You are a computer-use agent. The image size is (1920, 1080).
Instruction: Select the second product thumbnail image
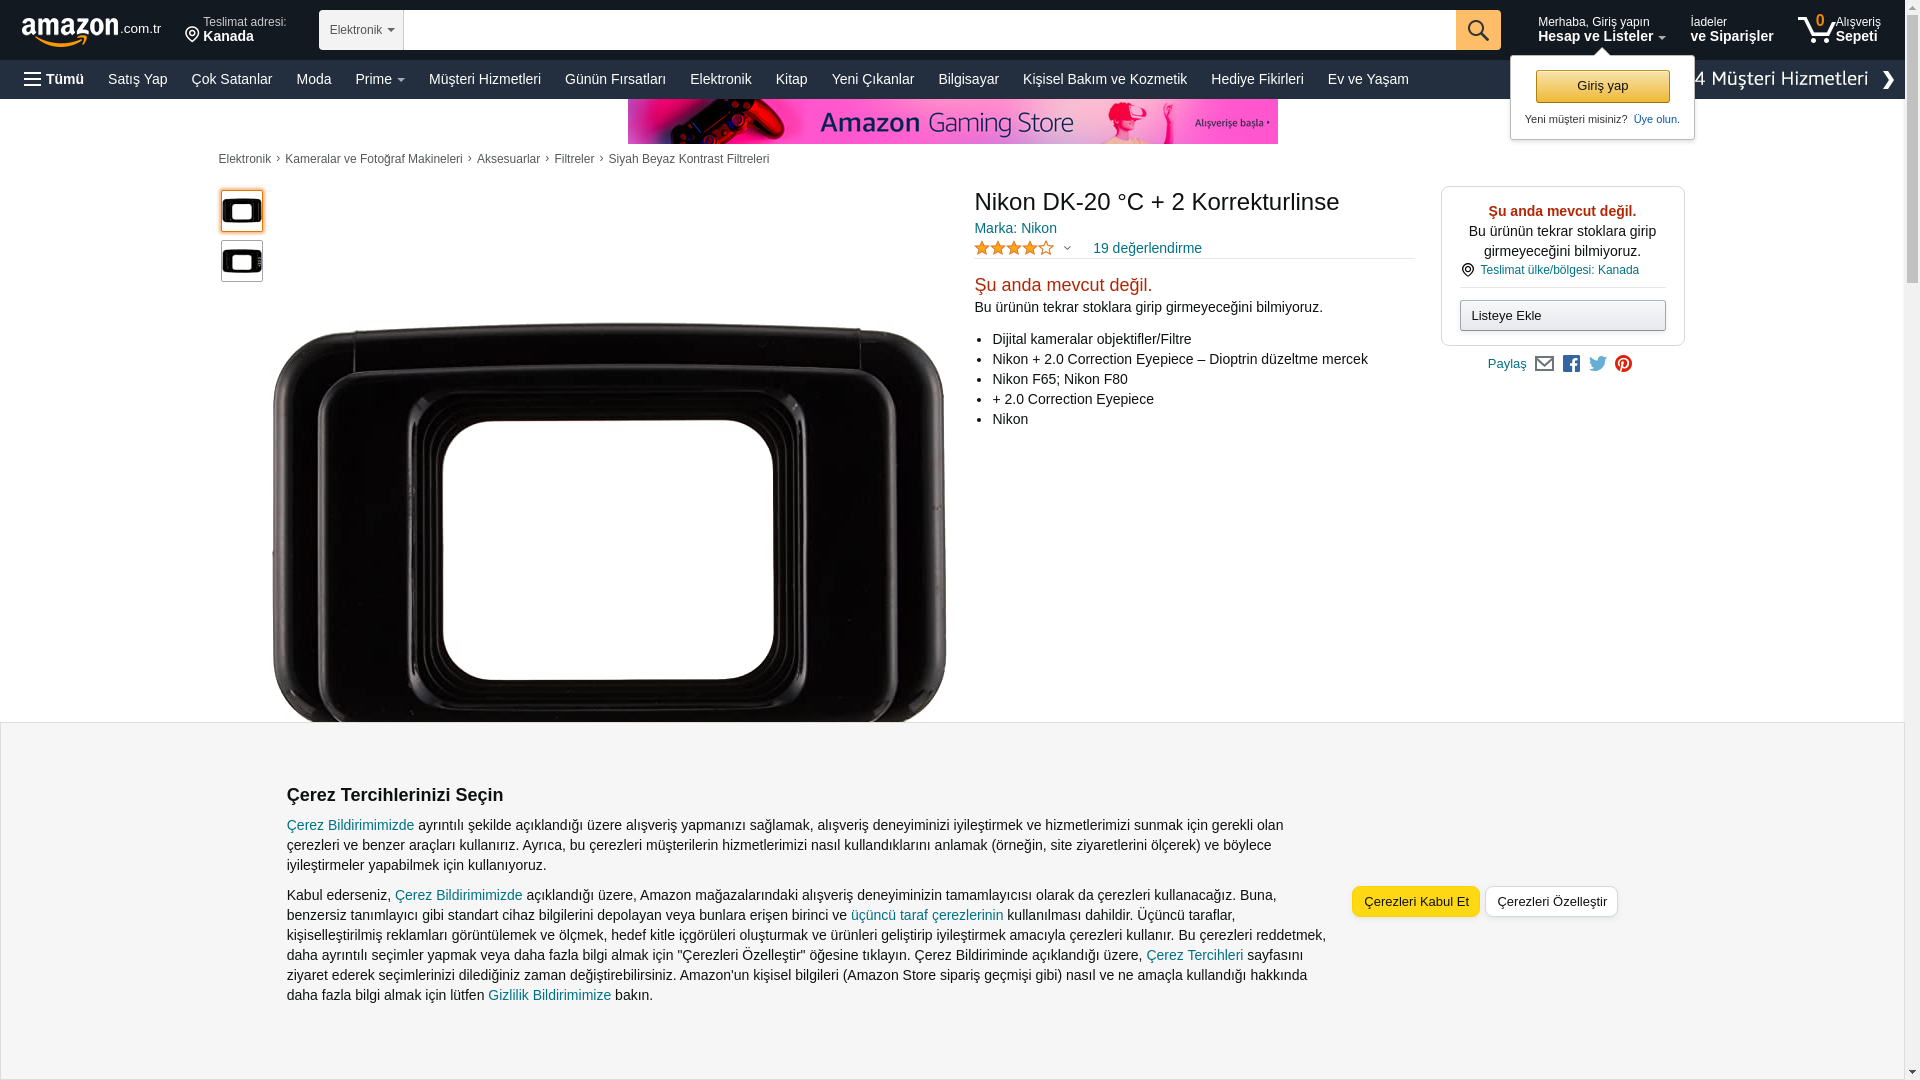coord(242,261)
